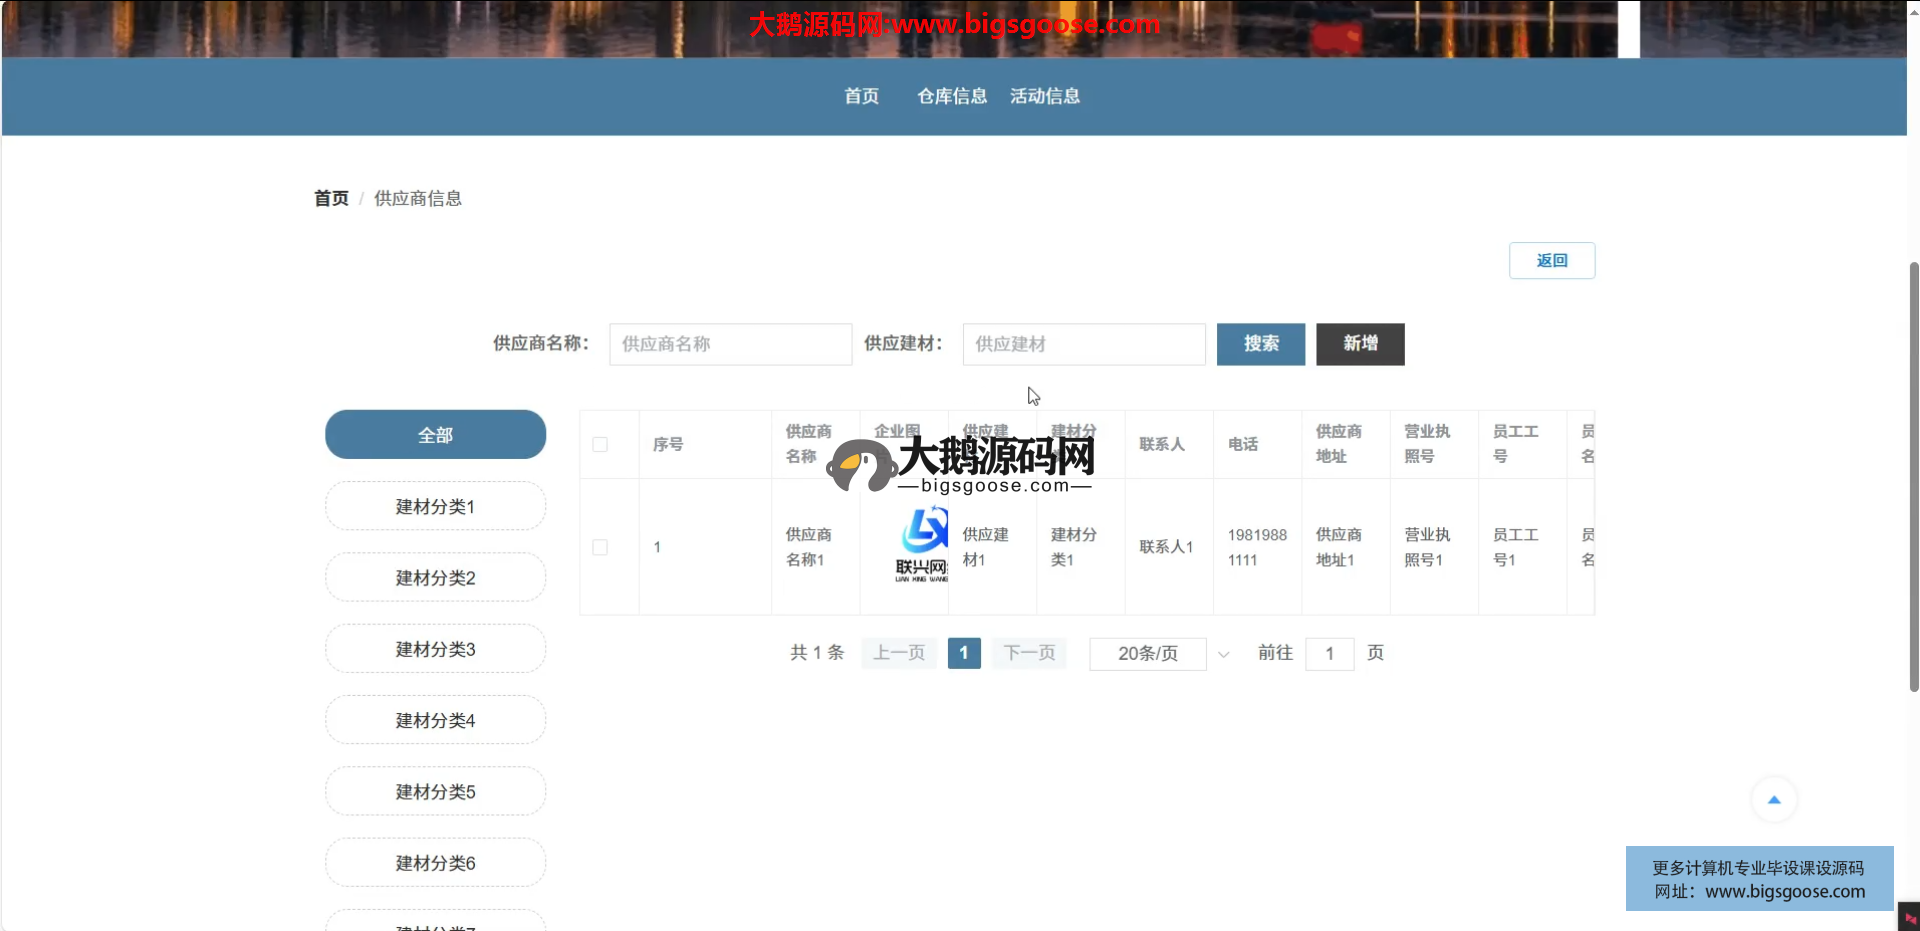
Task: Click the 搜索 search button
Action: pyautogui.click(x=1260, y=344)
